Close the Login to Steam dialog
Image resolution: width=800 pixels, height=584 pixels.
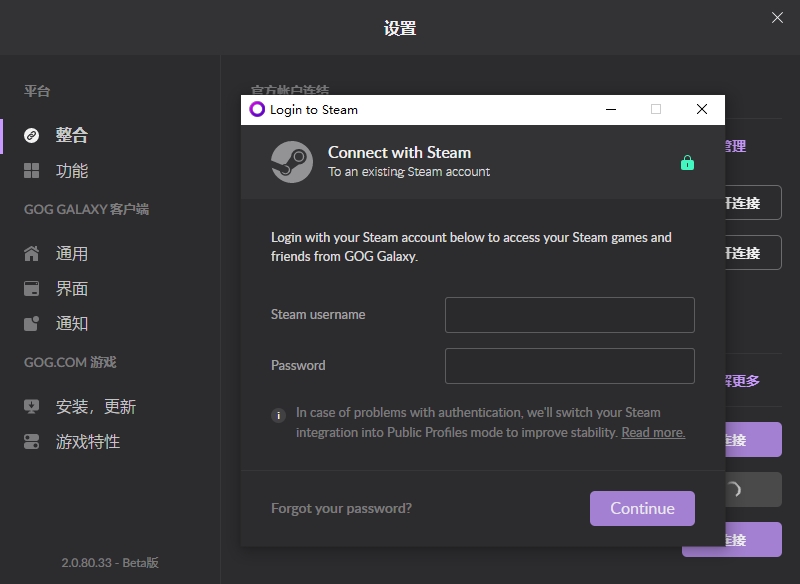(x=702, y=109)
